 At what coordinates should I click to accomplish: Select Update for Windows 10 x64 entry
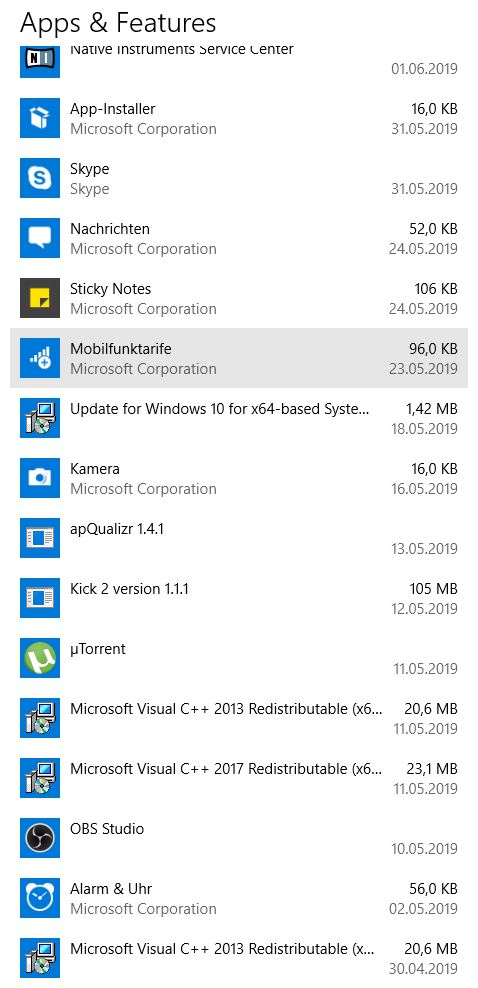[x=239, y=418]
